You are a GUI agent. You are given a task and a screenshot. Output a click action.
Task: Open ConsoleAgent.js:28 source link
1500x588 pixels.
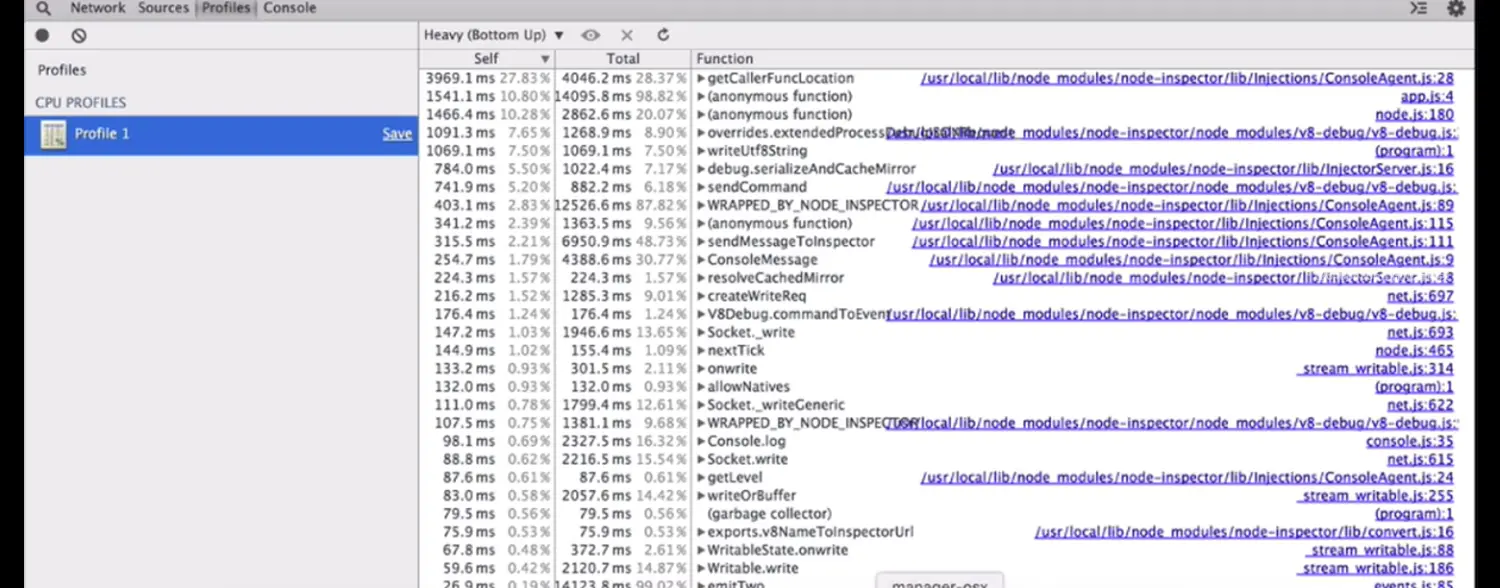click(x=1187, y=78)
